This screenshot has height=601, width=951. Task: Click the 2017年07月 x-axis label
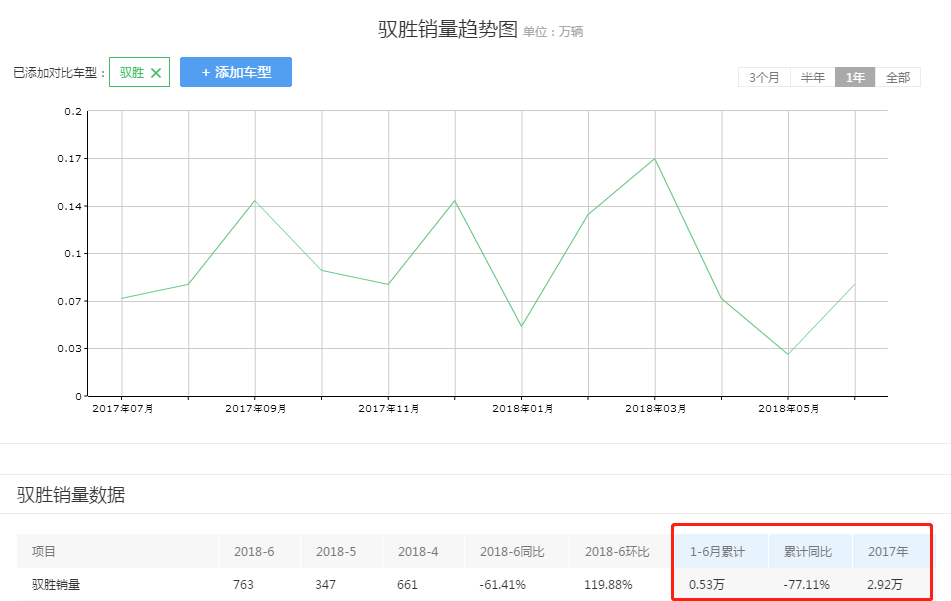123,409
